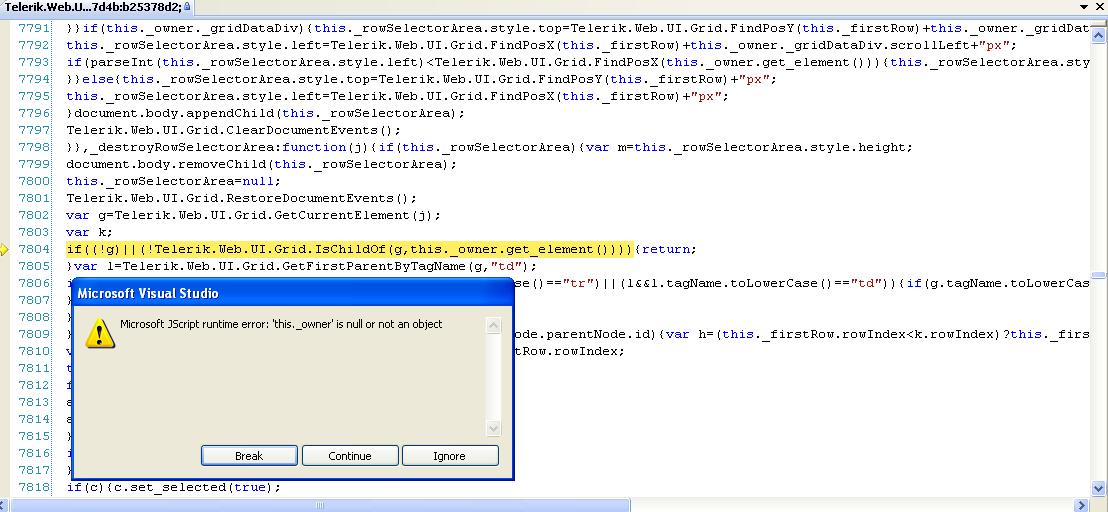Choose Ignore in the JScript error dialog
1108x512 pixels.
coord(449,456)
